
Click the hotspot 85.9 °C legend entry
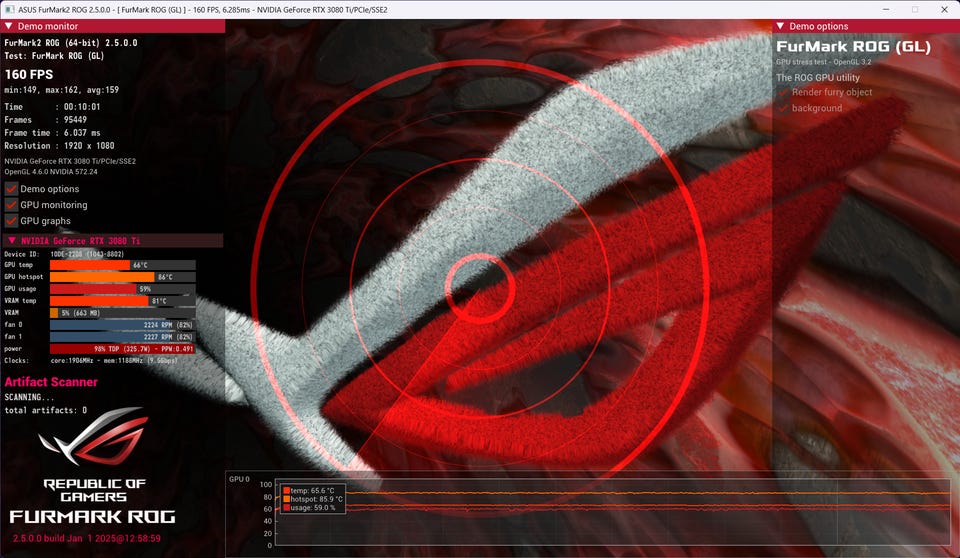tap(313, 499)
